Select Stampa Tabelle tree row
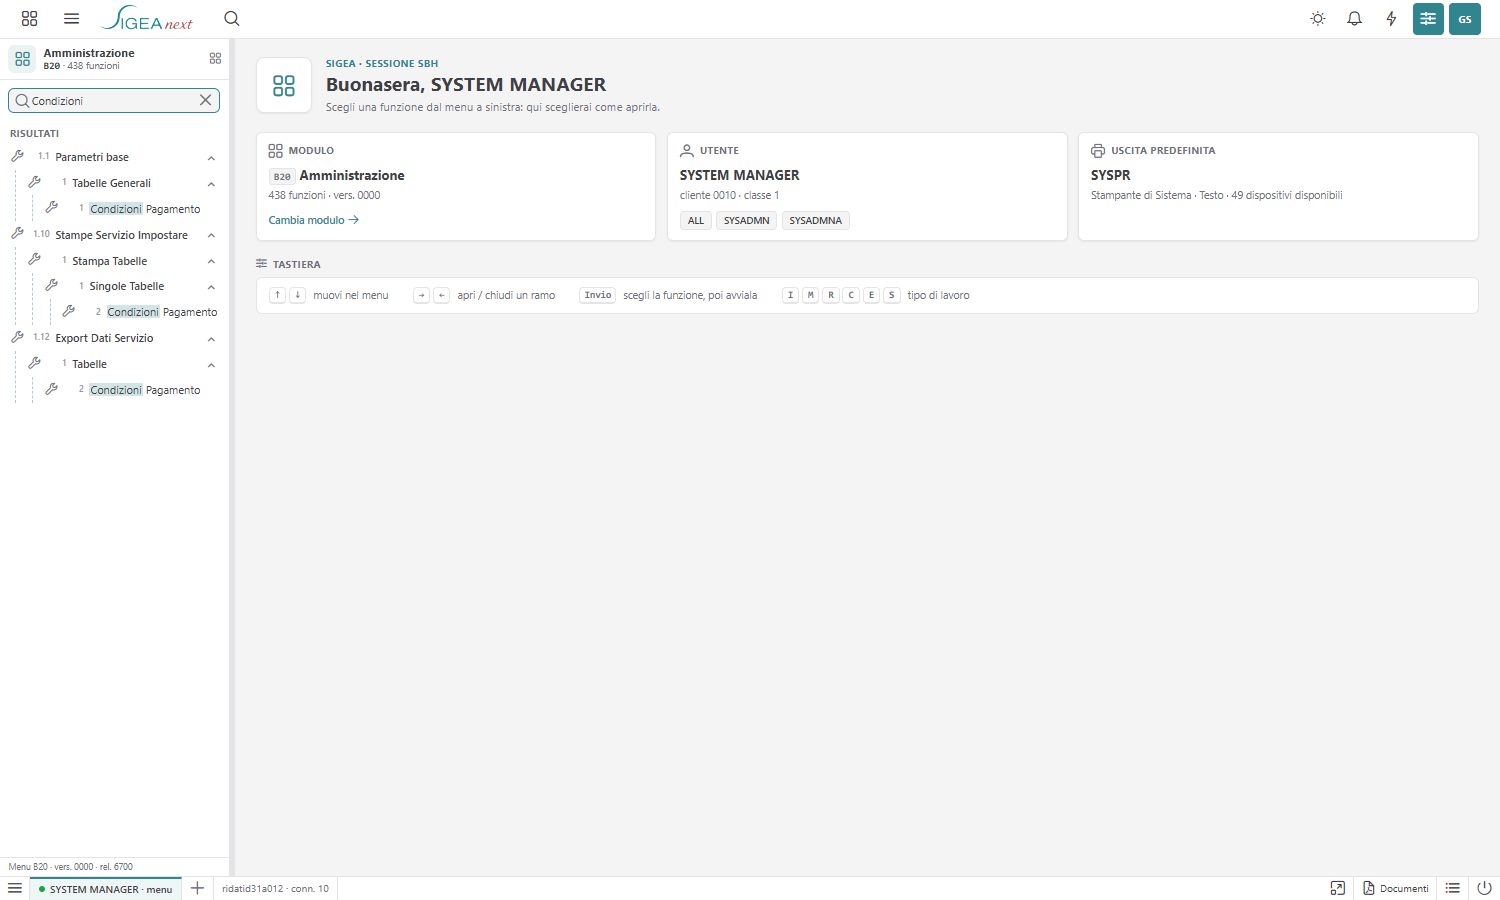 (x=122, y=261)
